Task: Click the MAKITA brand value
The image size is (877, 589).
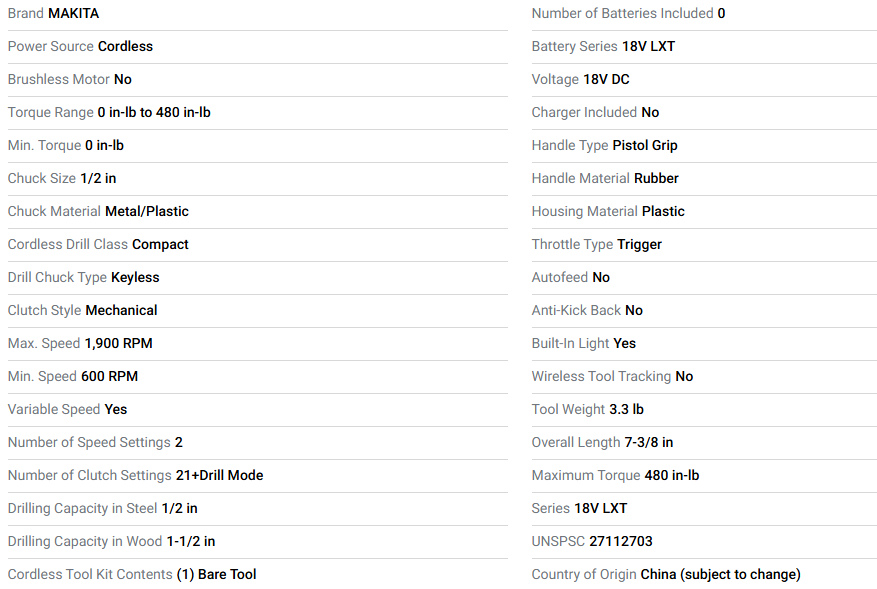Action: click(73, 13)
